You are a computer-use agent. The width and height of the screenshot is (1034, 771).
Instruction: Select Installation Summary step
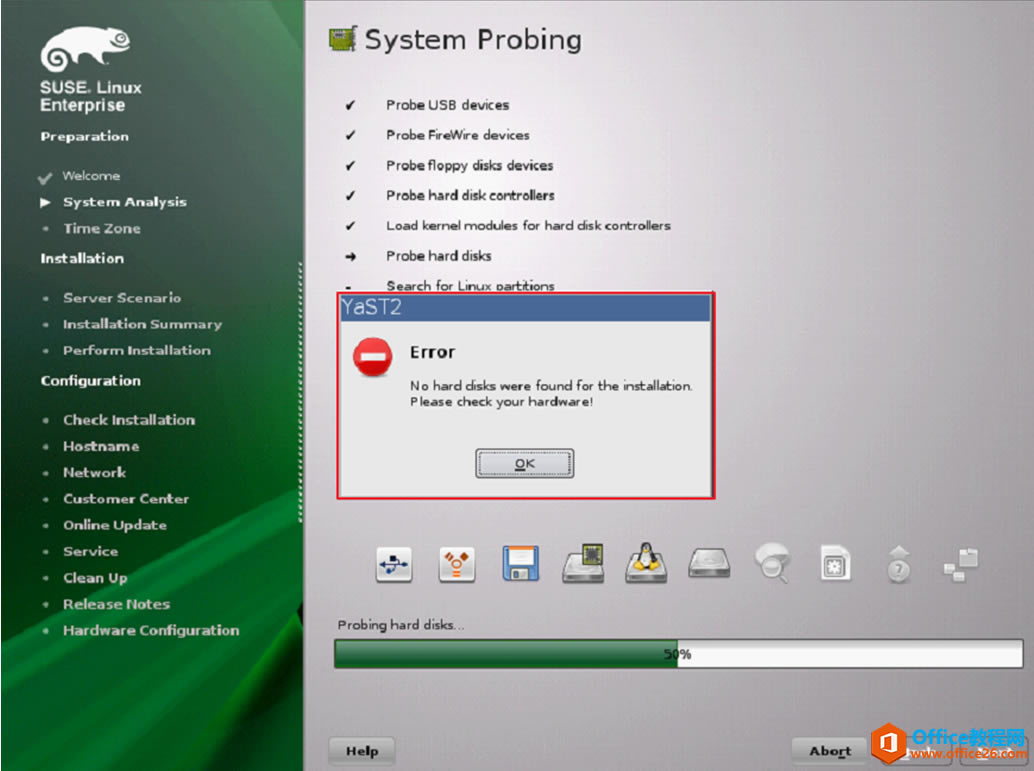[142, 324]
